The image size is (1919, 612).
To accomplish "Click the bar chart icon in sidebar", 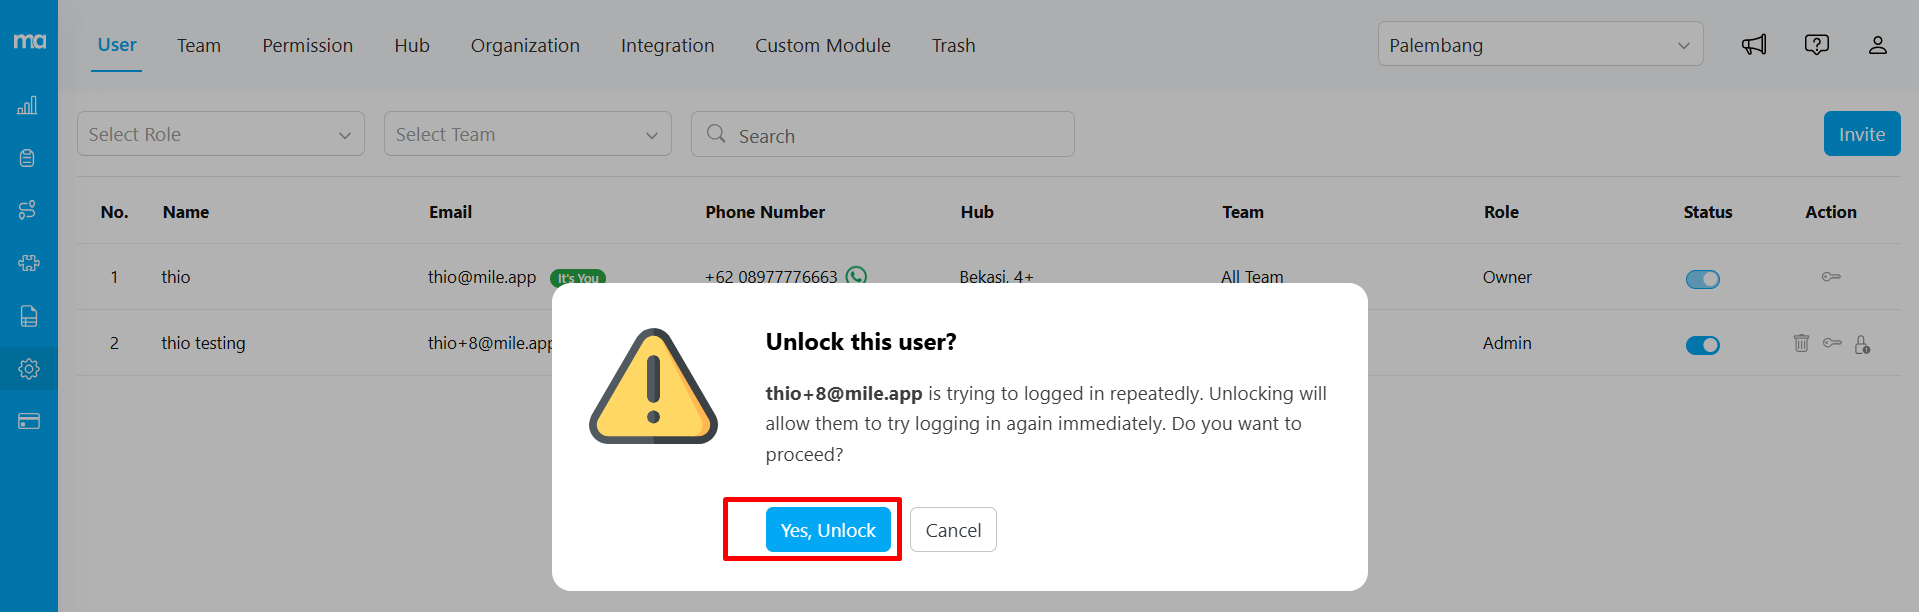I will [28, 105].
